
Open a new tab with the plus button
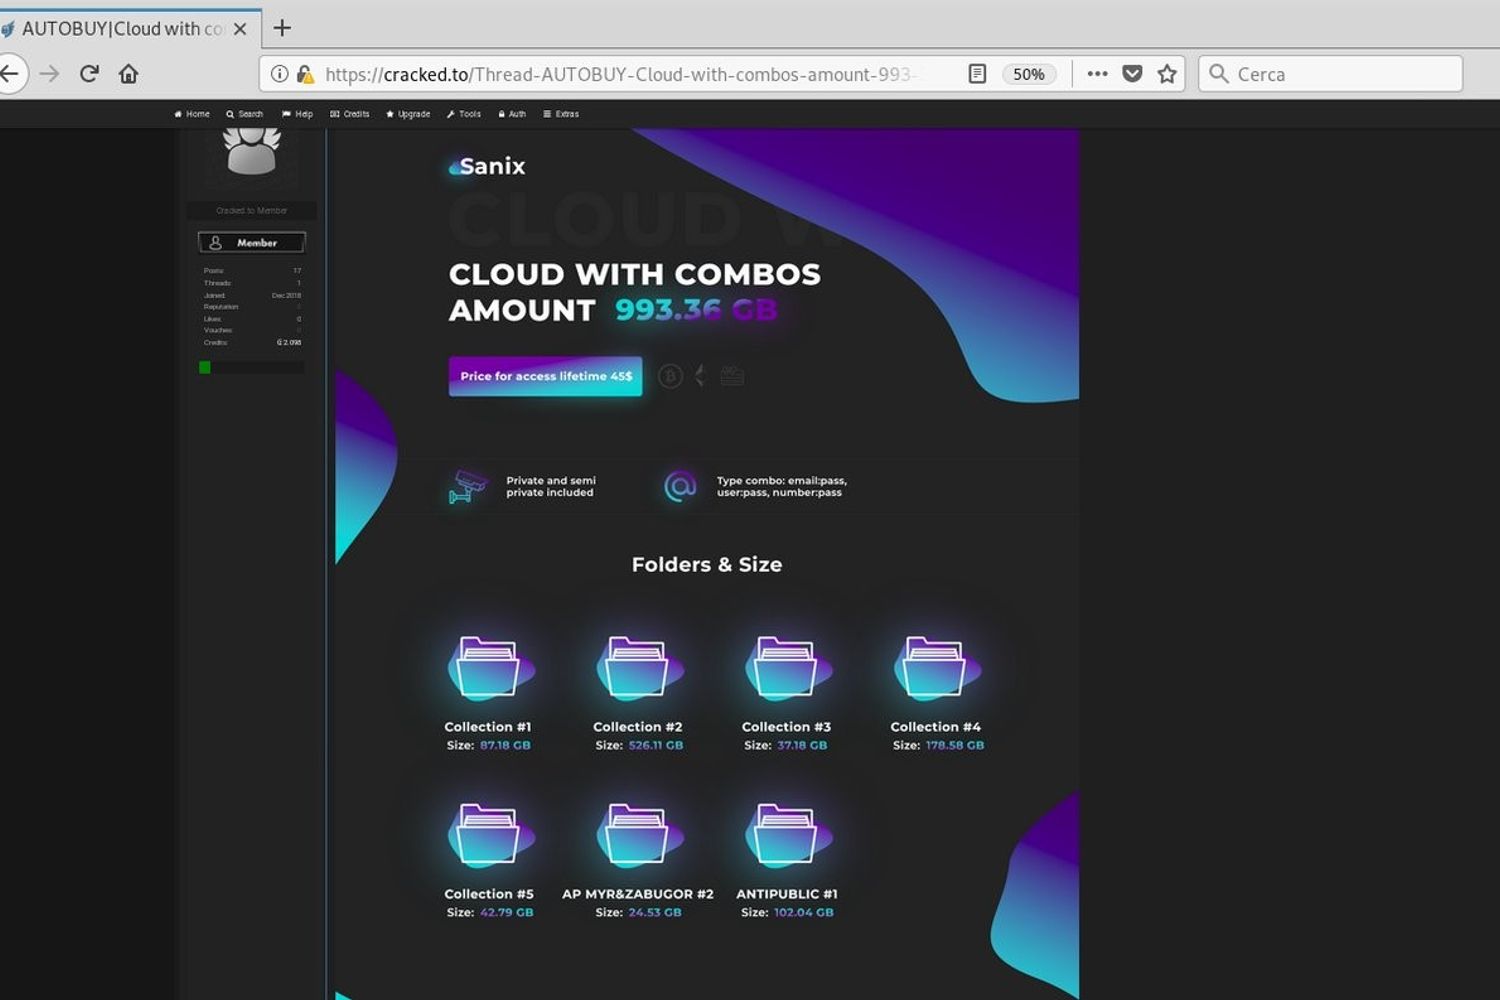[282, 28]
